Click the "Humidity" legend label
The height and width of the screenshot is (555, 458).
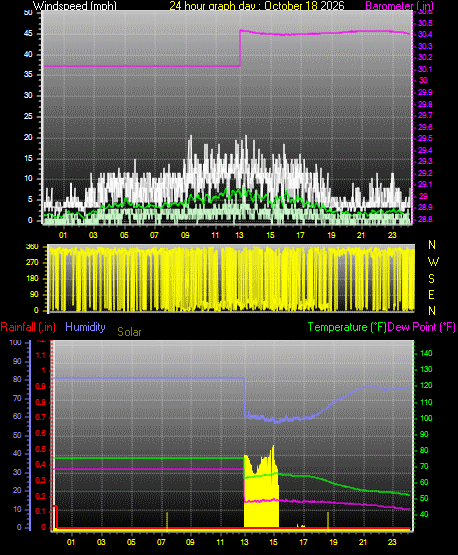point(85,327)
